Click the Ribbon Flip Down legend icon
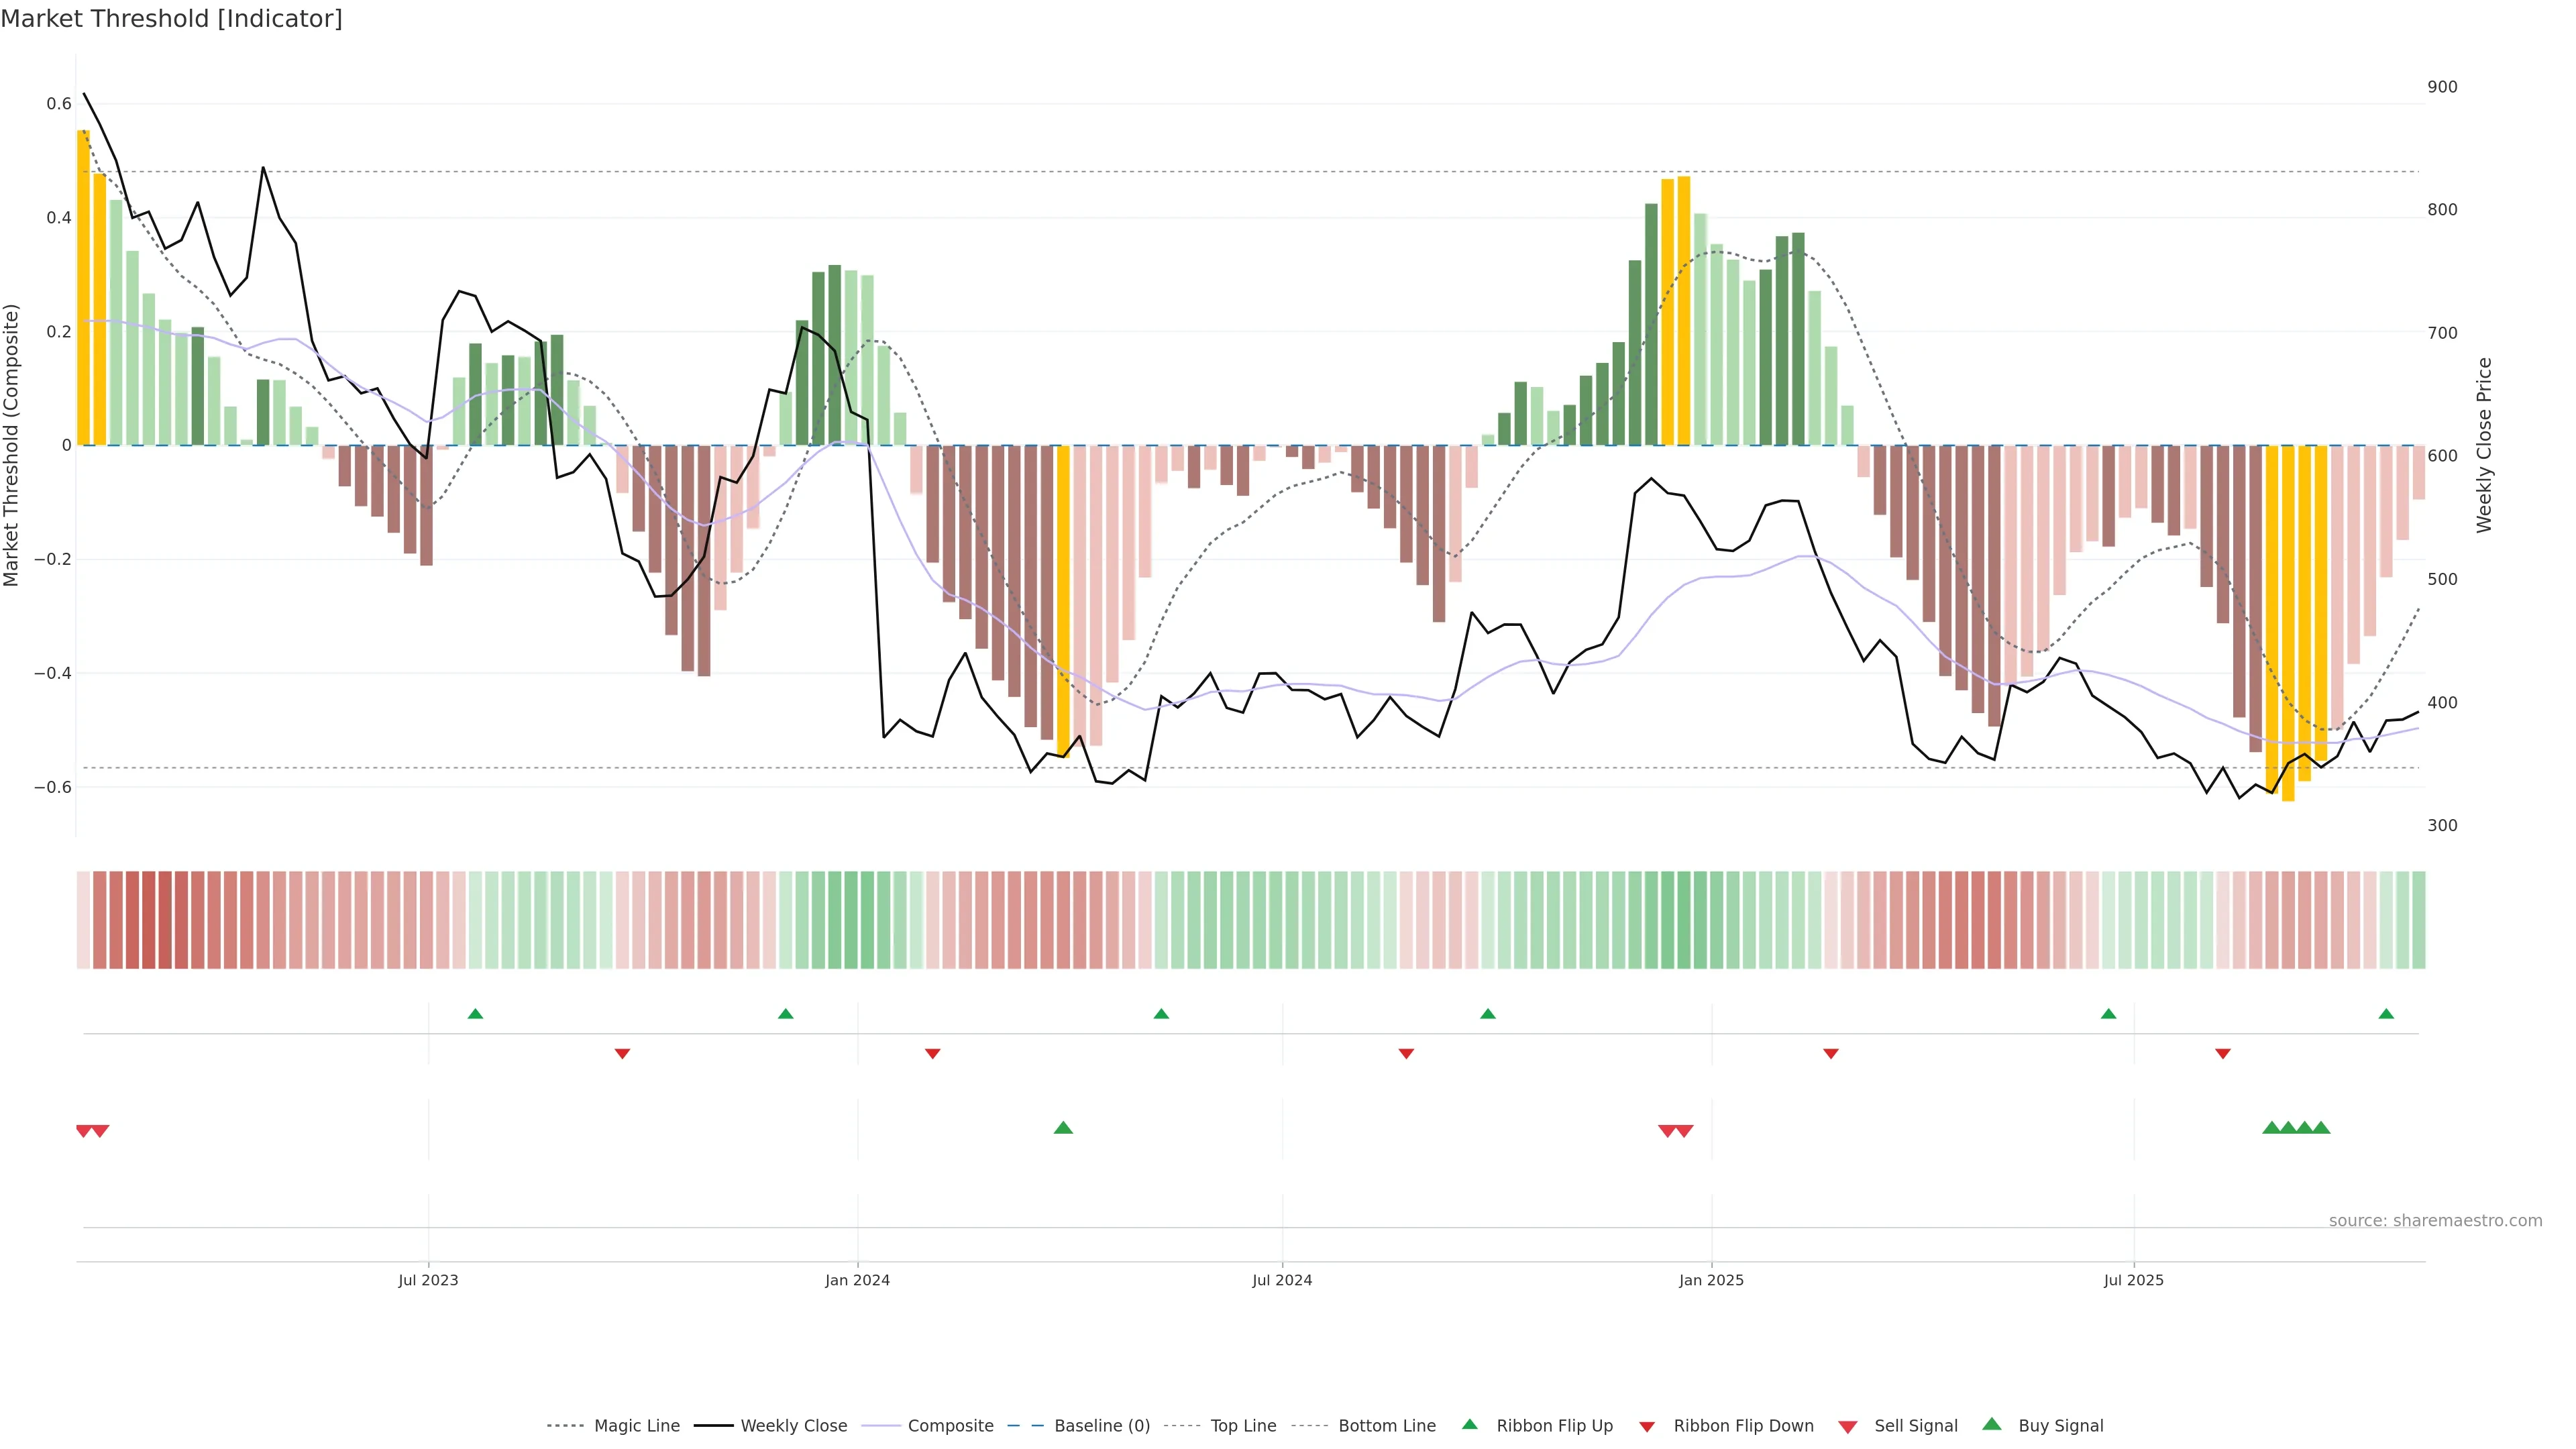Screen dimensions: 2576x1449 [x=1646, y=1426]
